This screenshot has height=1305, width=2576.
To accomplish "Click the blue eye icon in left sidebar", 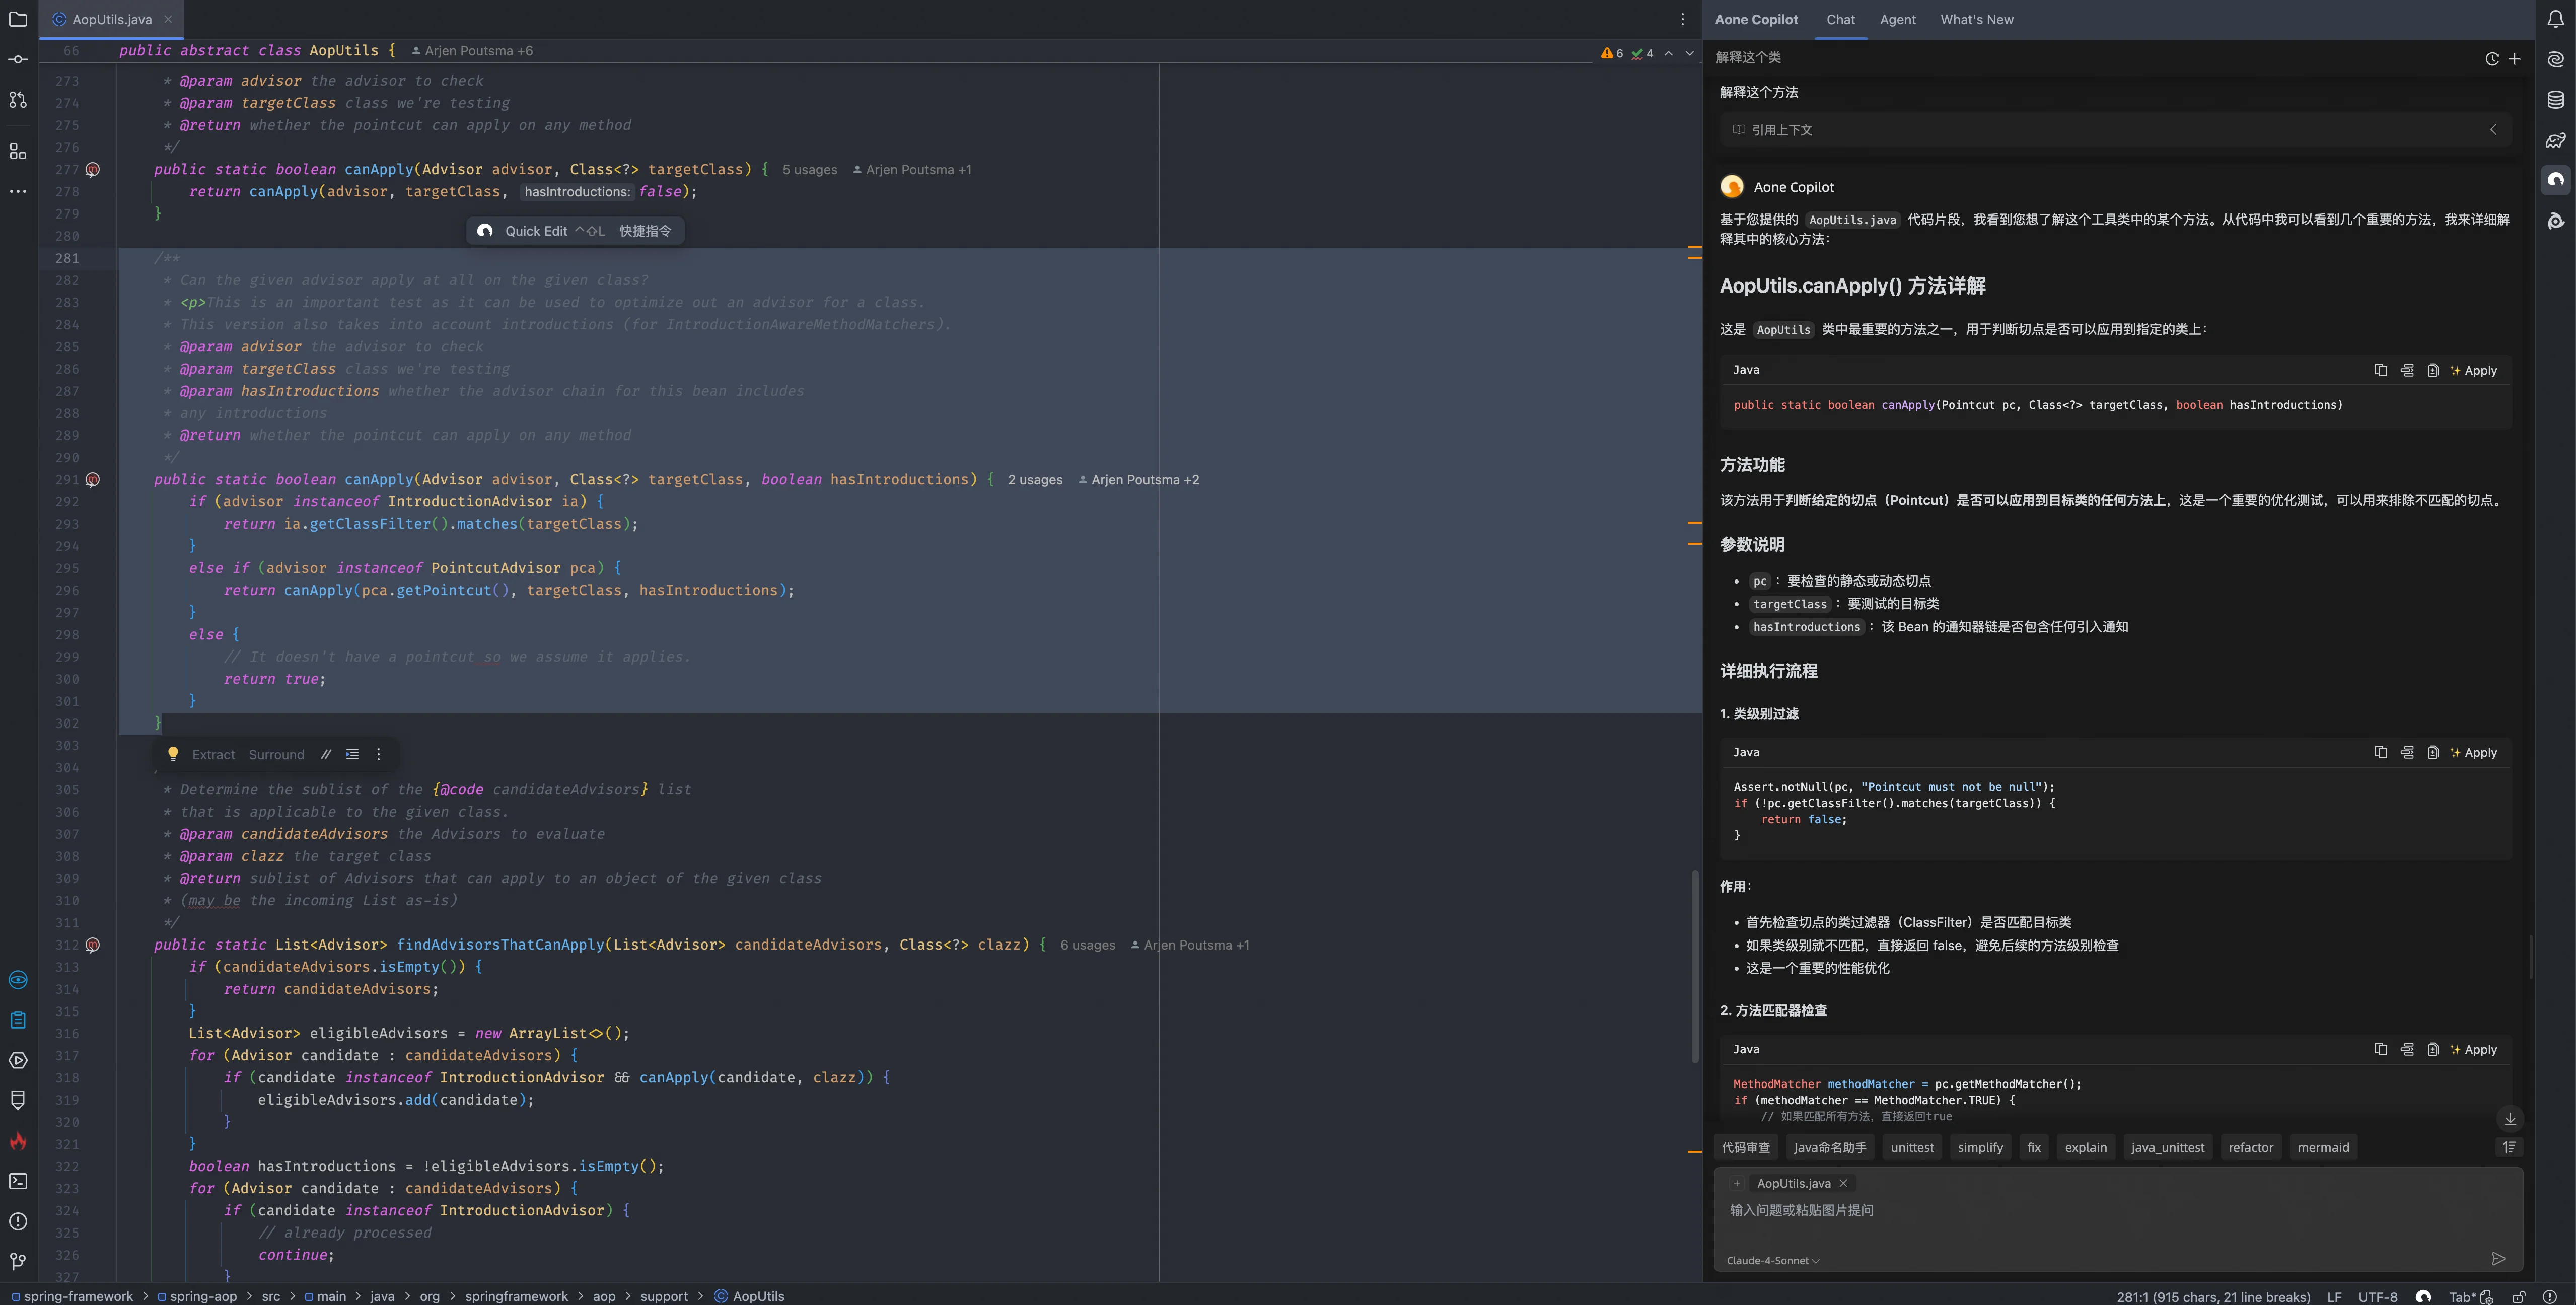I will (18, 980).
